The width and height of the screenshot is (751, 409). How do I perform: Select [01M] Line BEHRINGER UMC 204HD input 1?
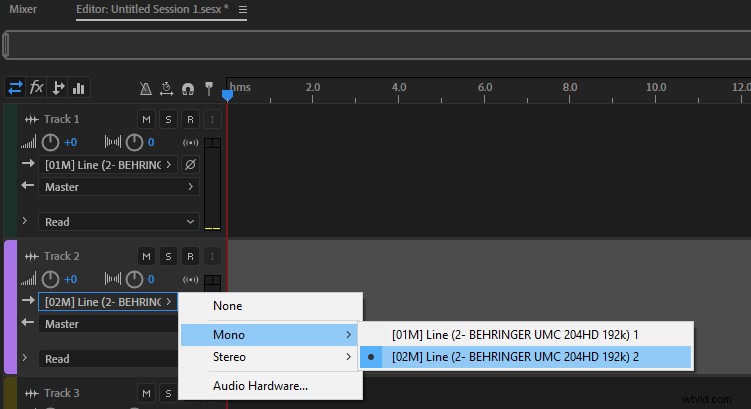click(525, 335)
